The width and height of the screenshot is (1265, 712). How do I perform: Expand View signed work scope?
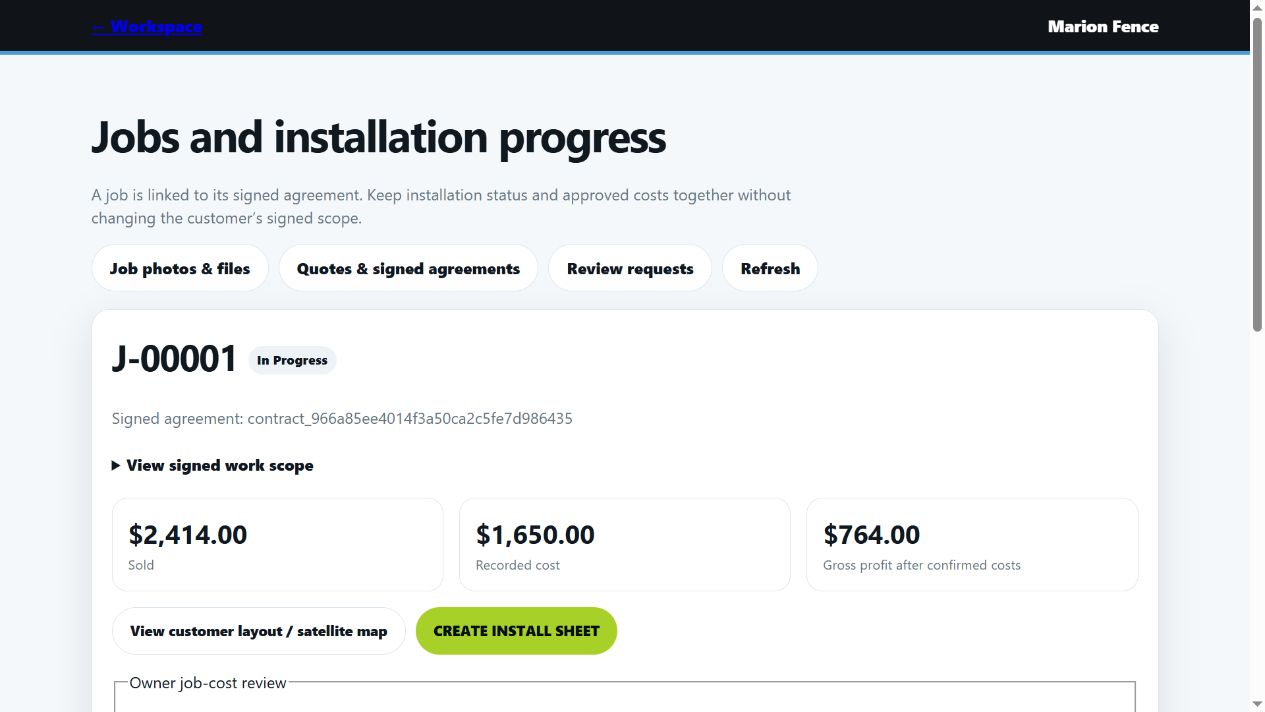(213, 465)
